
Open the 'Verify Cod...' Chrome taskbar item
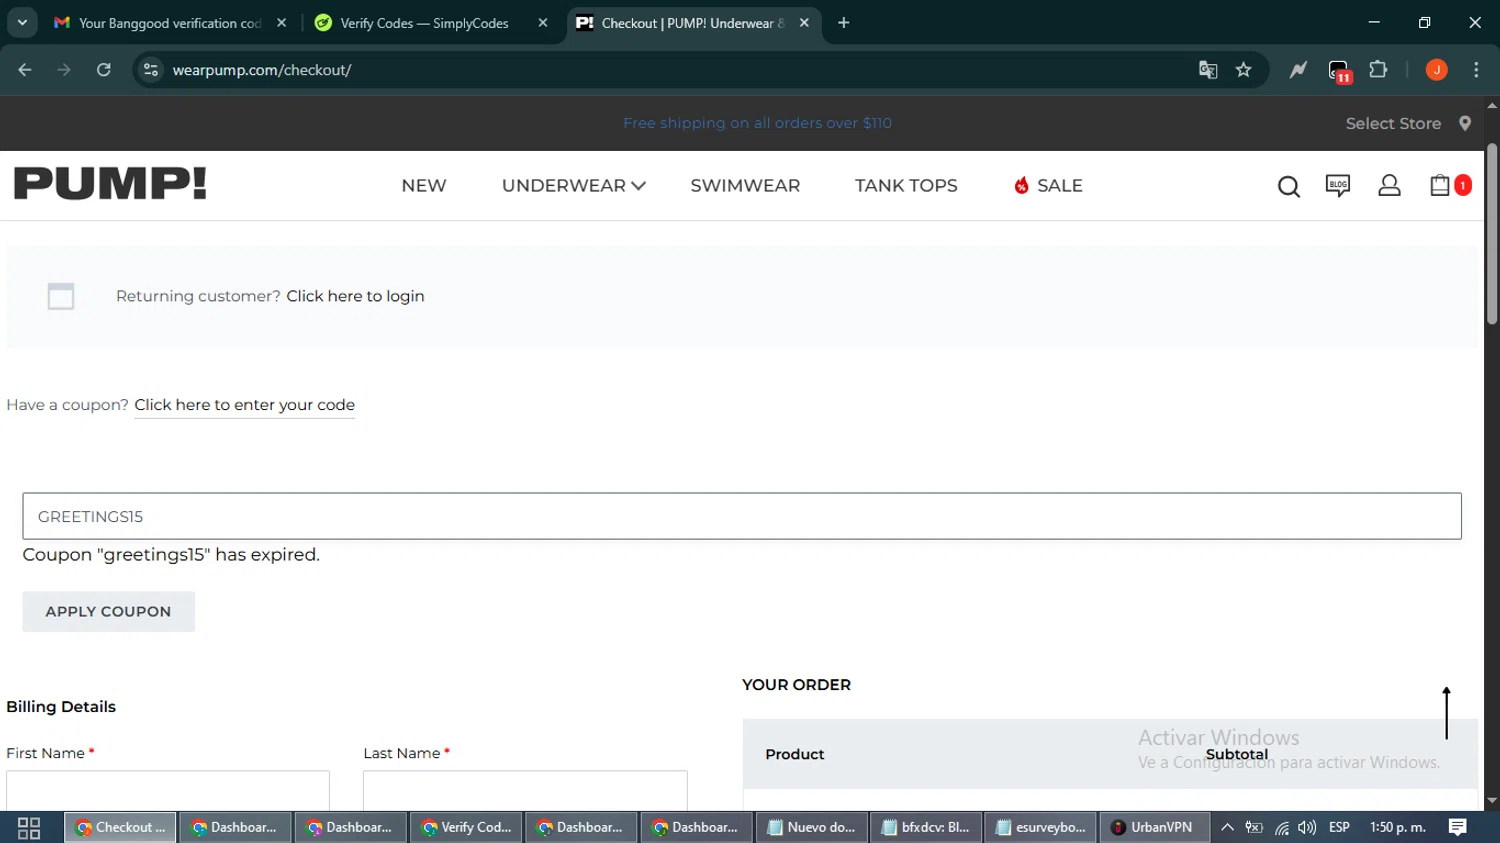(466, 828)
